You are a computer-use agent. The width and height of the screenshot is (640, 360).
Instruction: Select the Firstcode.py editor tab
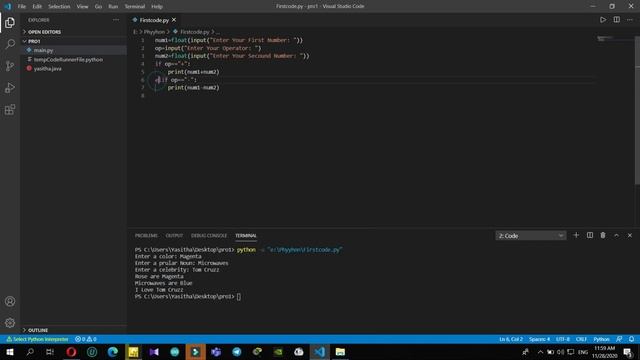(154, 20)
